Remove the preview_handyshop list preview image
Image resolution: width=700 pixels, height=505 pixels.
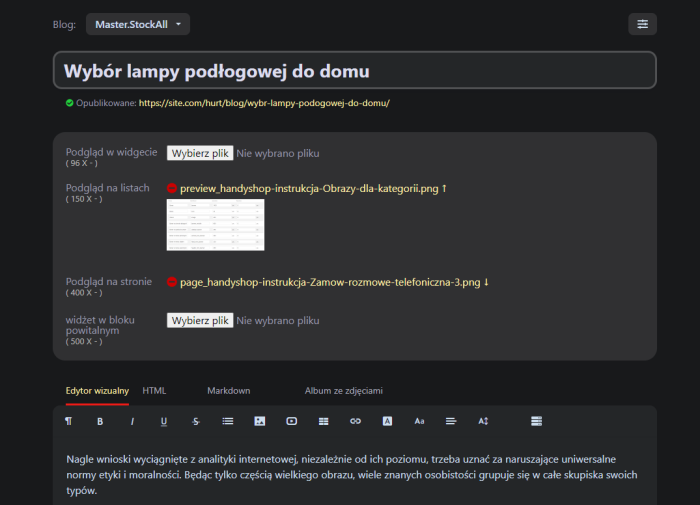[172, 188]
